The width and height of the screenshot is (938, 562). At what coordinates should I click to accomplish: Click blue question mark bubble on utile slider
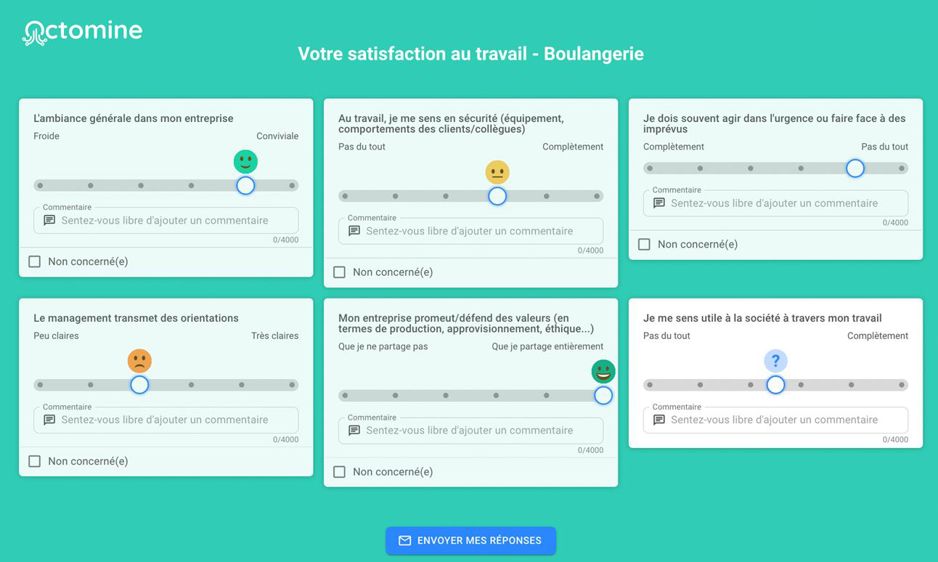(x=775, y=361)
